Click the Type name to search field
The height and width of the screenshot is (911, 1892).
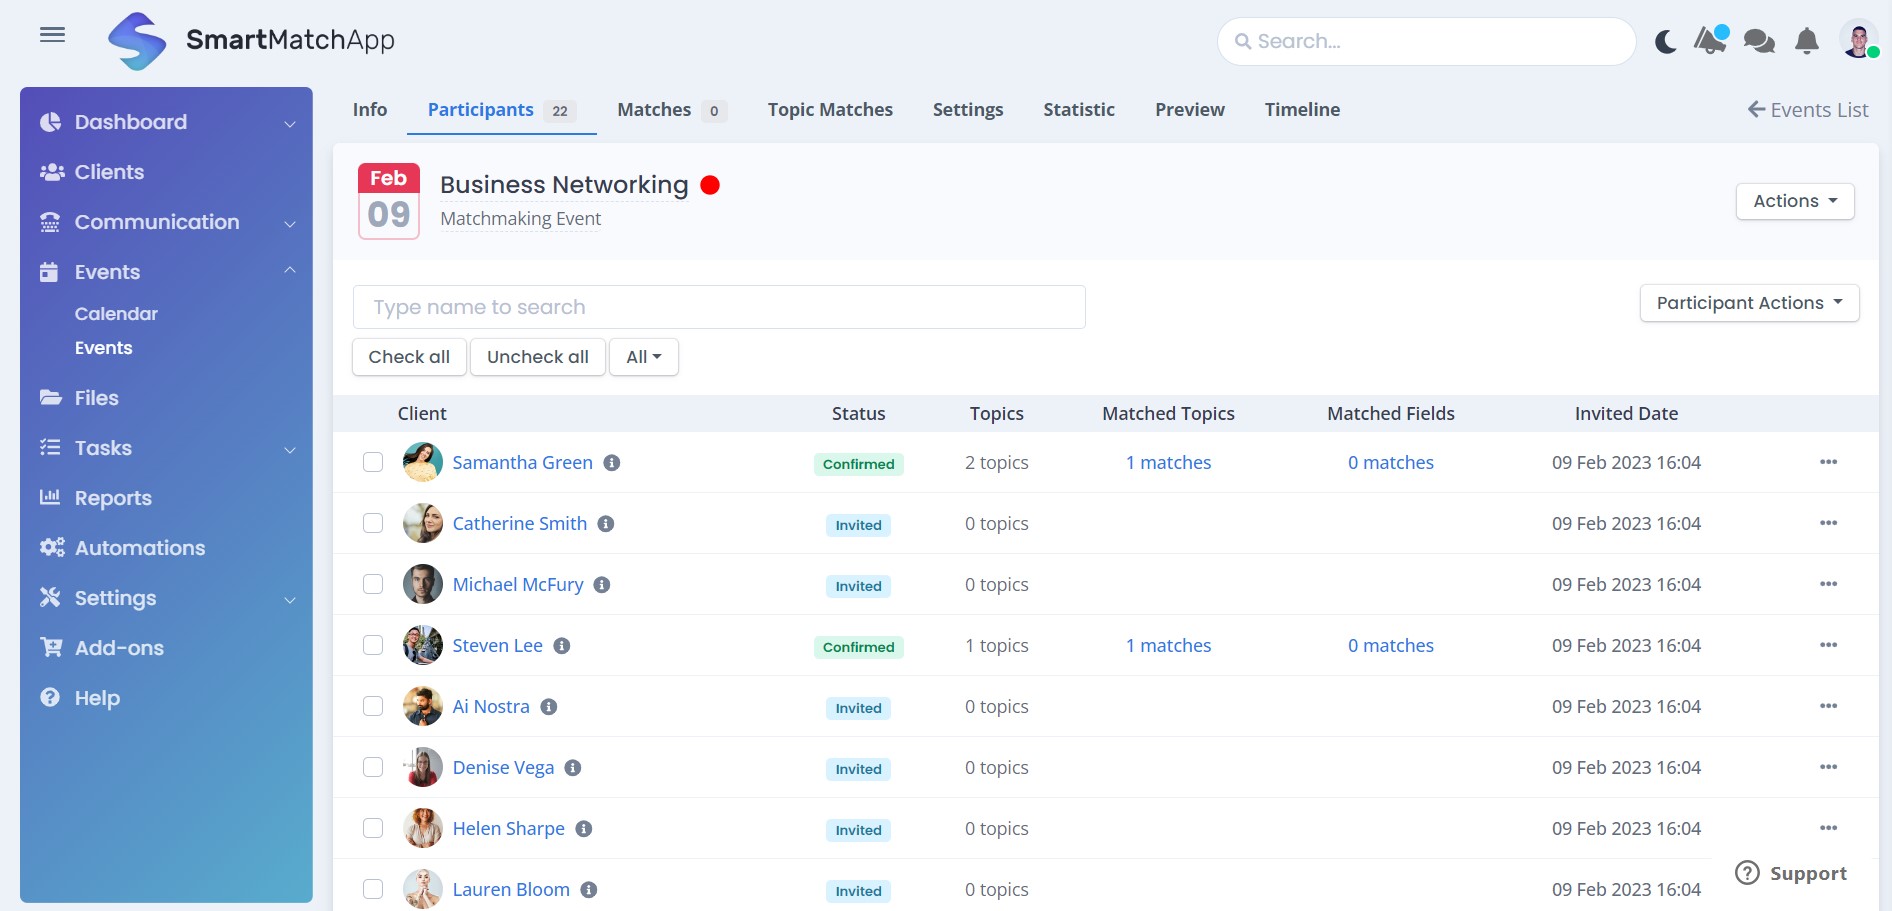pos(718,306)
